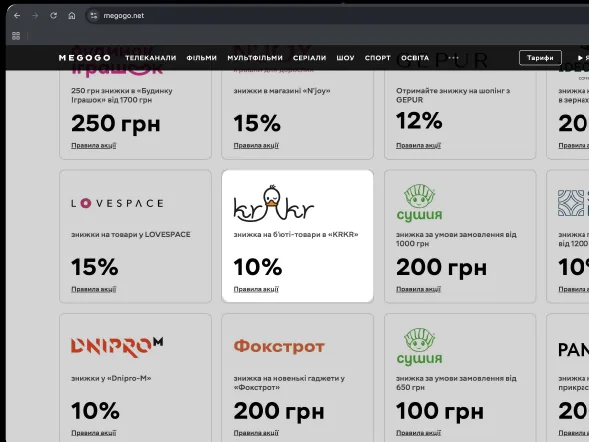This screenshot has height=442, width=589.
Task: Expand the three-dots more menu
Action: (453, 58)
